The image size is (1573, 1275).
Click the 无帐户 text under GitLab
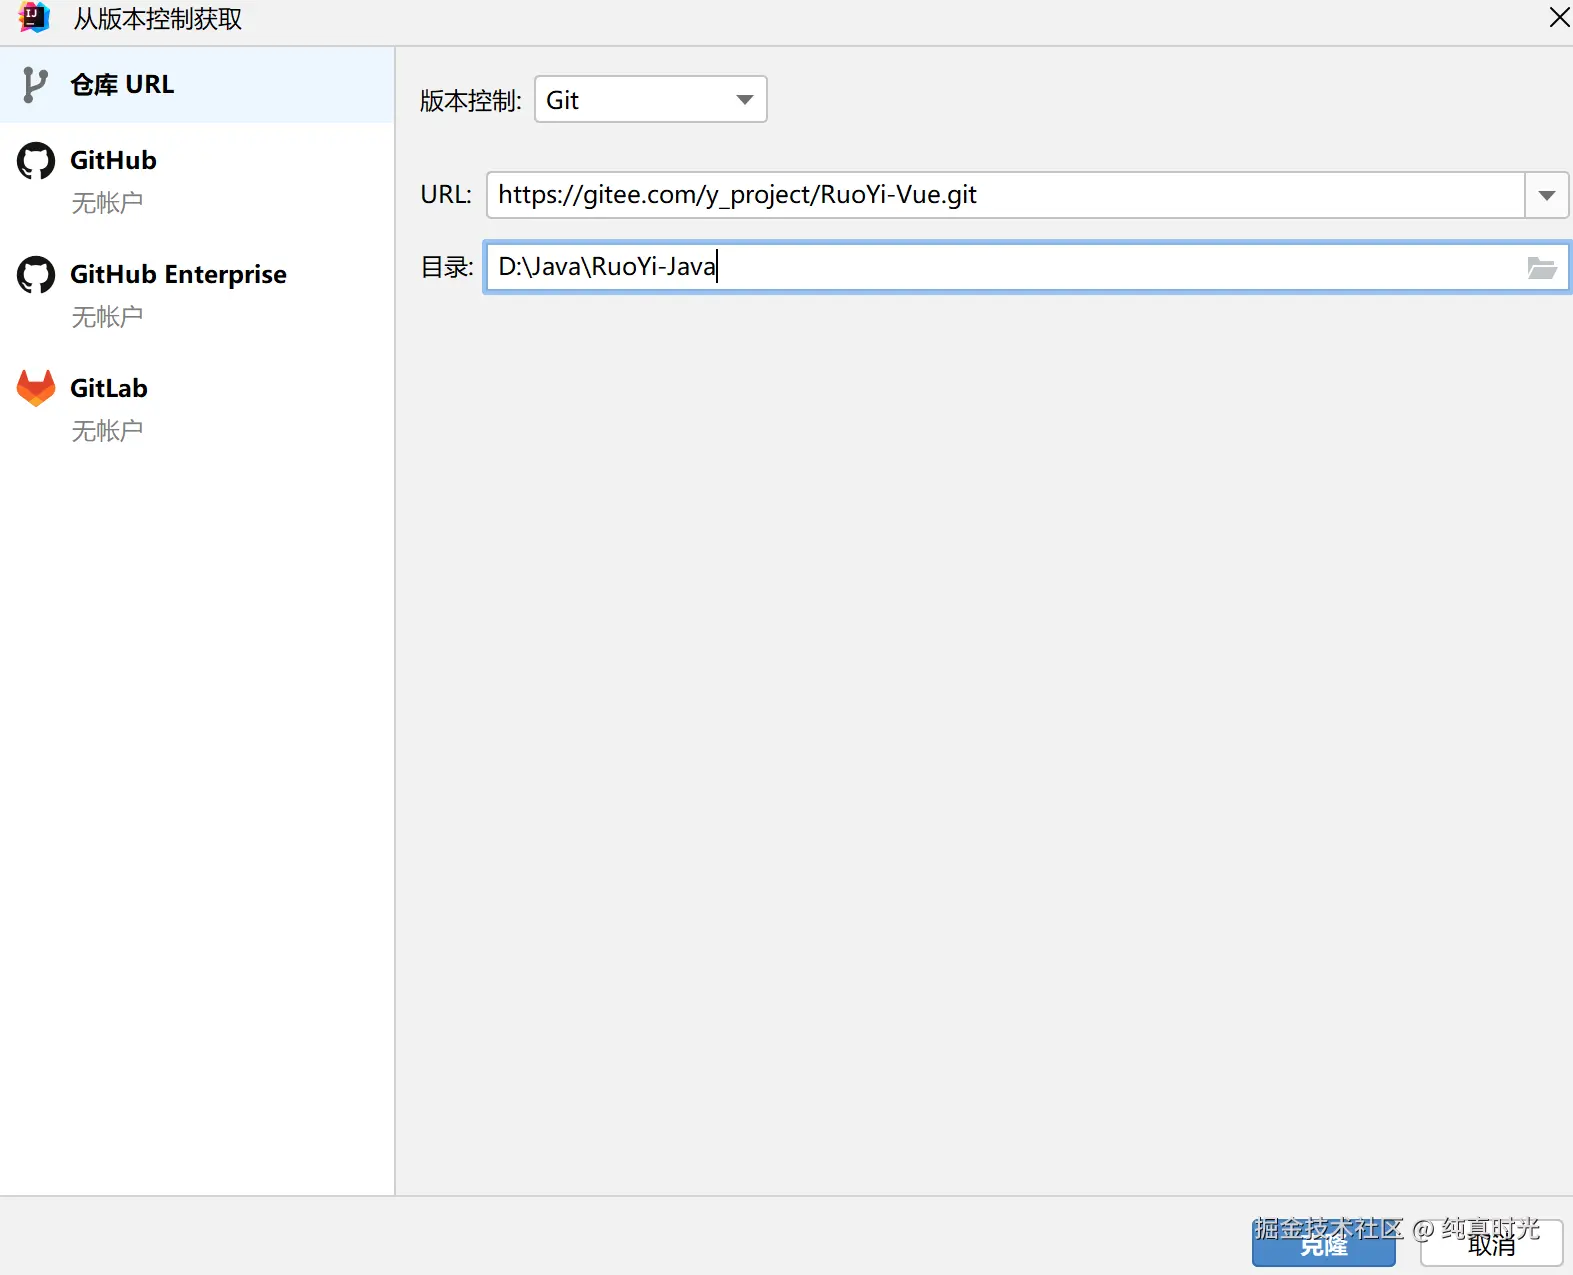click(x=107, y=431)
